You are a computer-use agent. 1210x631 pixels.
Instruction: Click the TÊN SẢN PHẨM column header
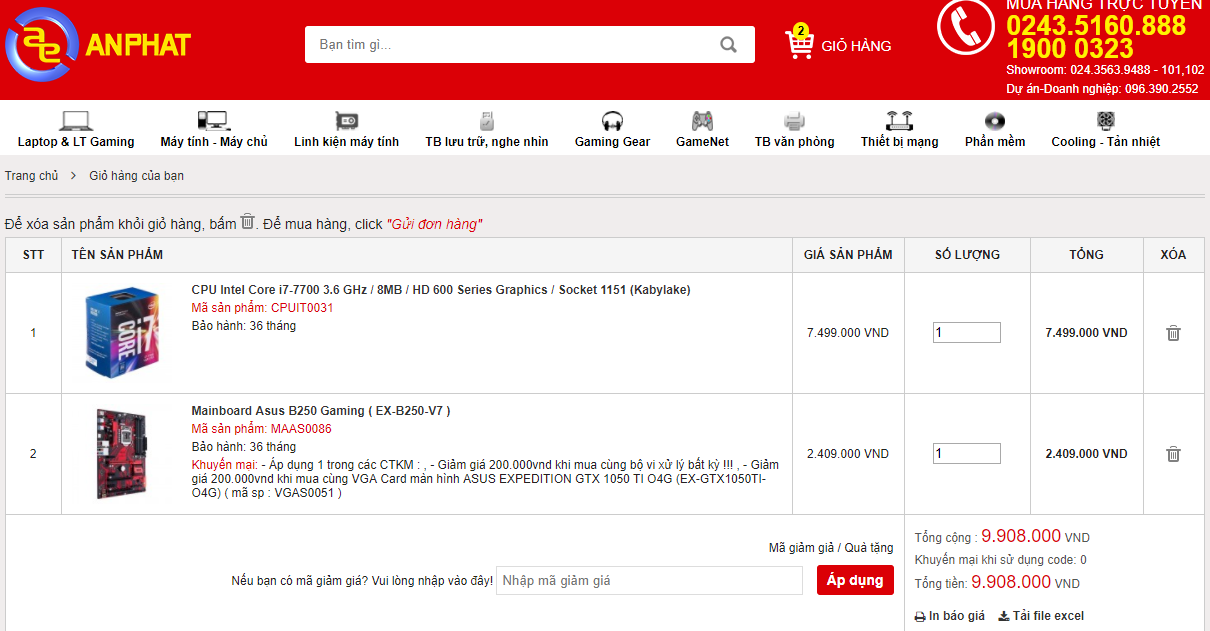point(117,255)
